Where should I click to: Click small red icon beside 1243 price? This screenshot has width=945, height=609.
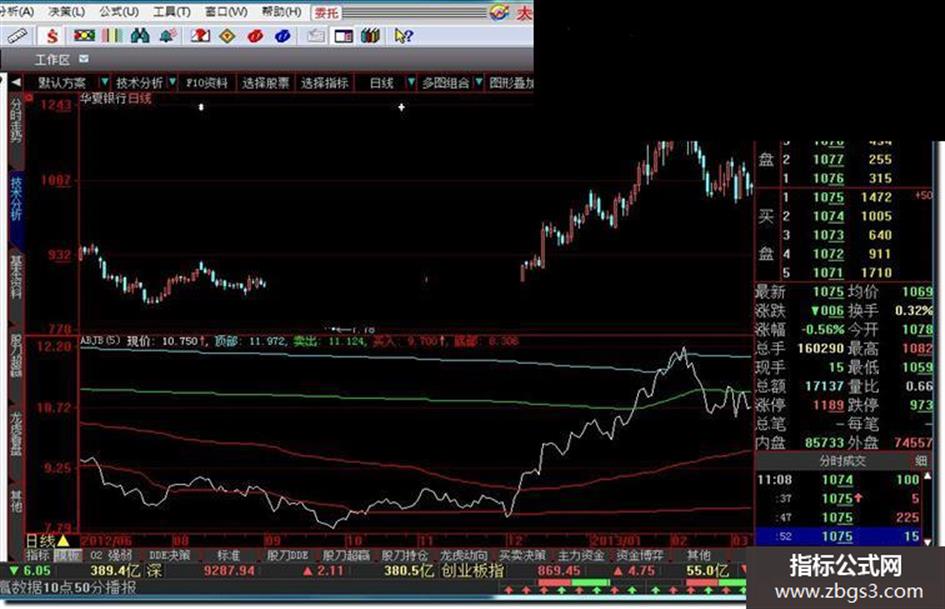pos(29,98)
